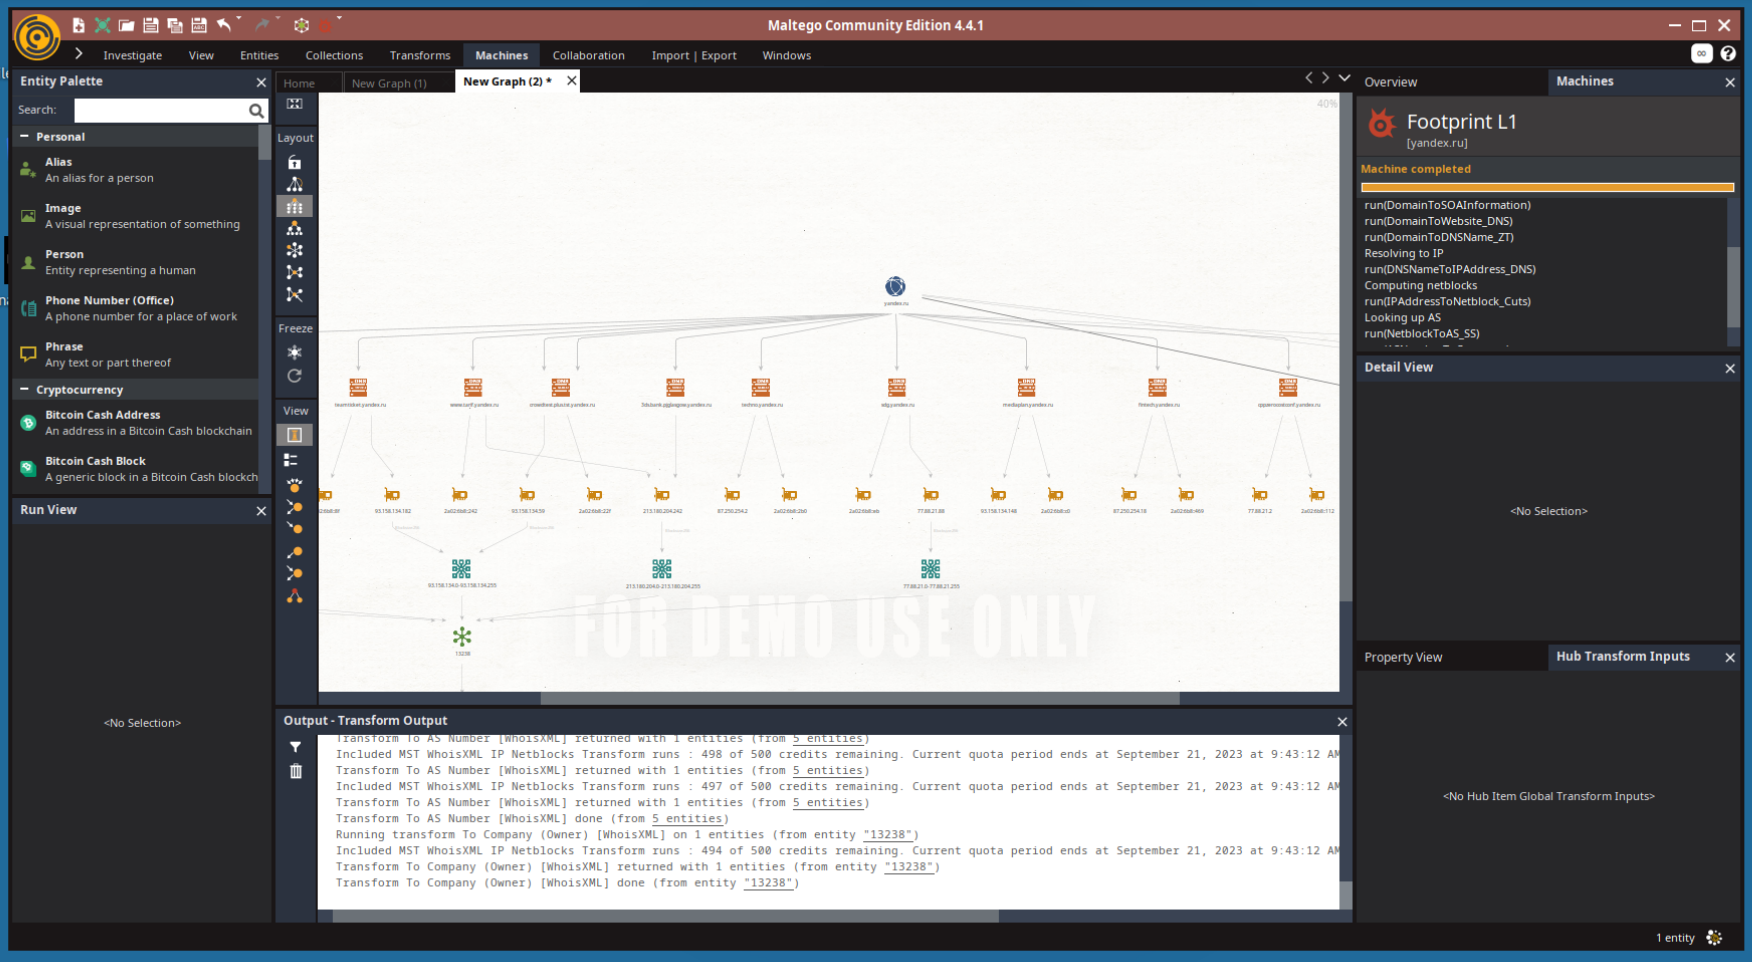Toggle the block layout mode button
This screenshot has width=1752, height=962.
pyautogui.click(x=294, y=206)
